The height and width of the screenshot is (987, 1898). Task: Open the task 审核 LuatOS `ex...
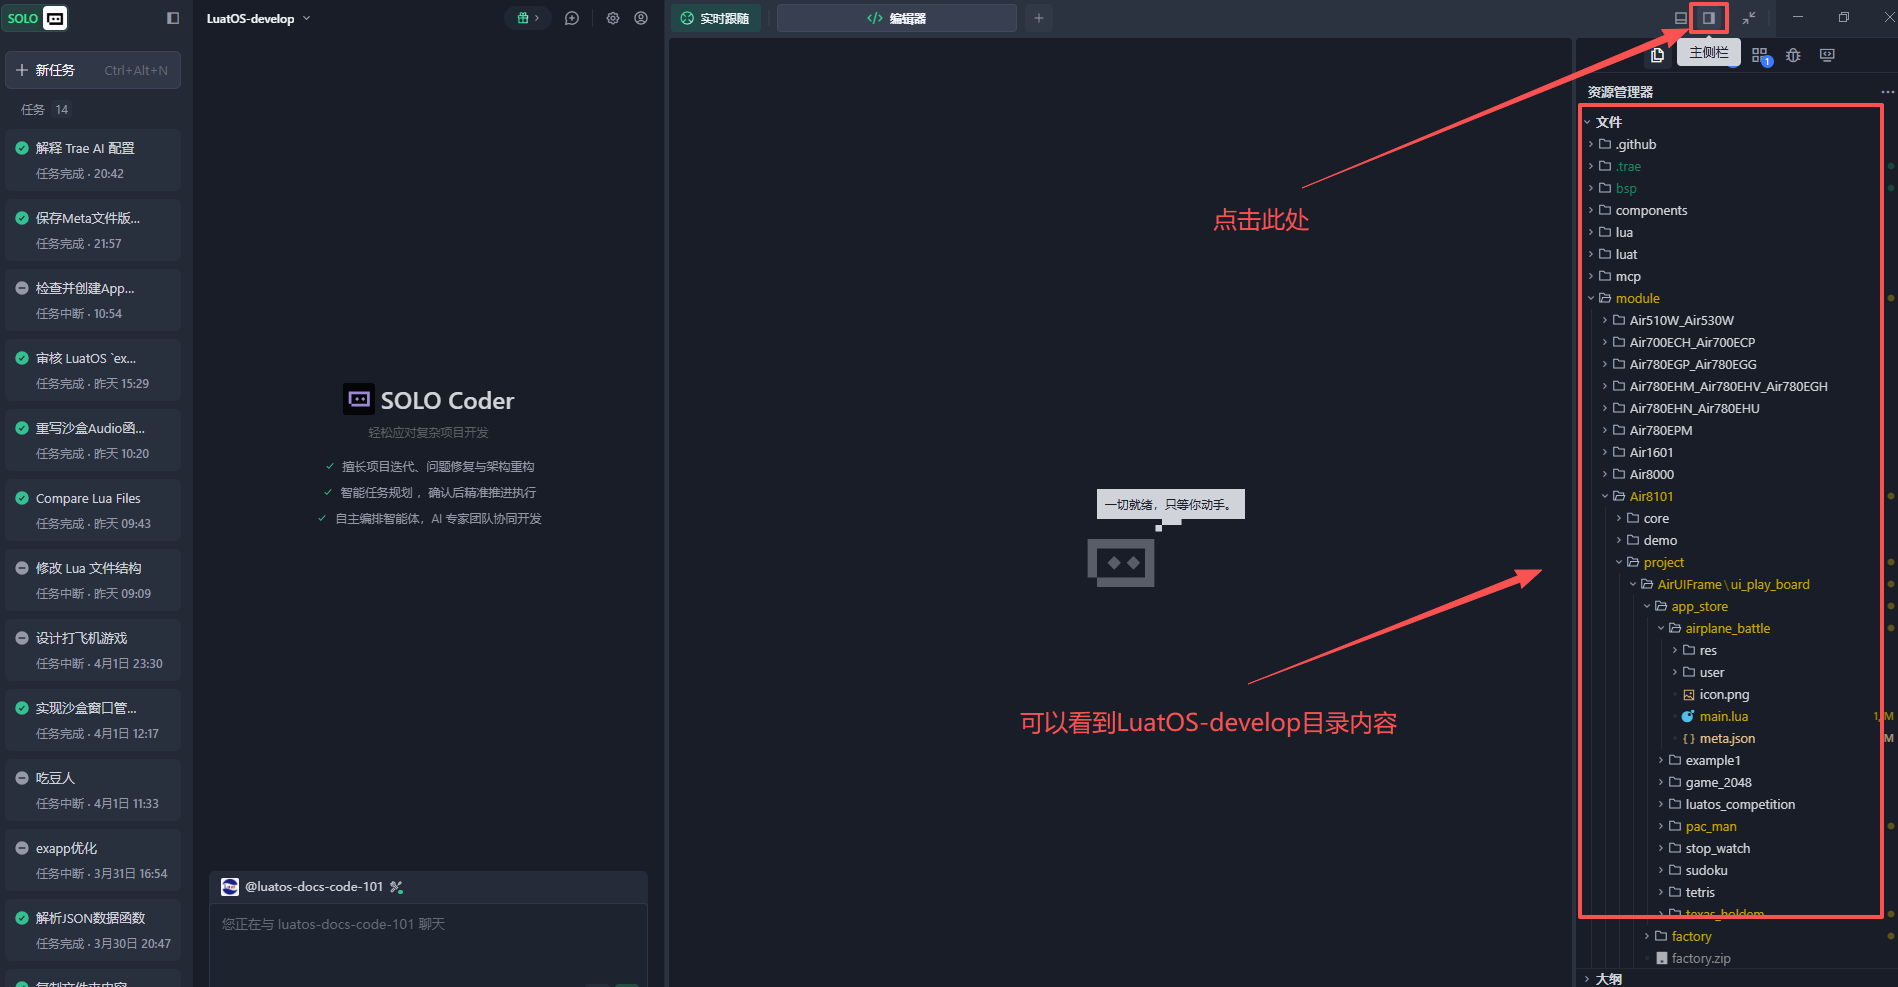(93, 370)
